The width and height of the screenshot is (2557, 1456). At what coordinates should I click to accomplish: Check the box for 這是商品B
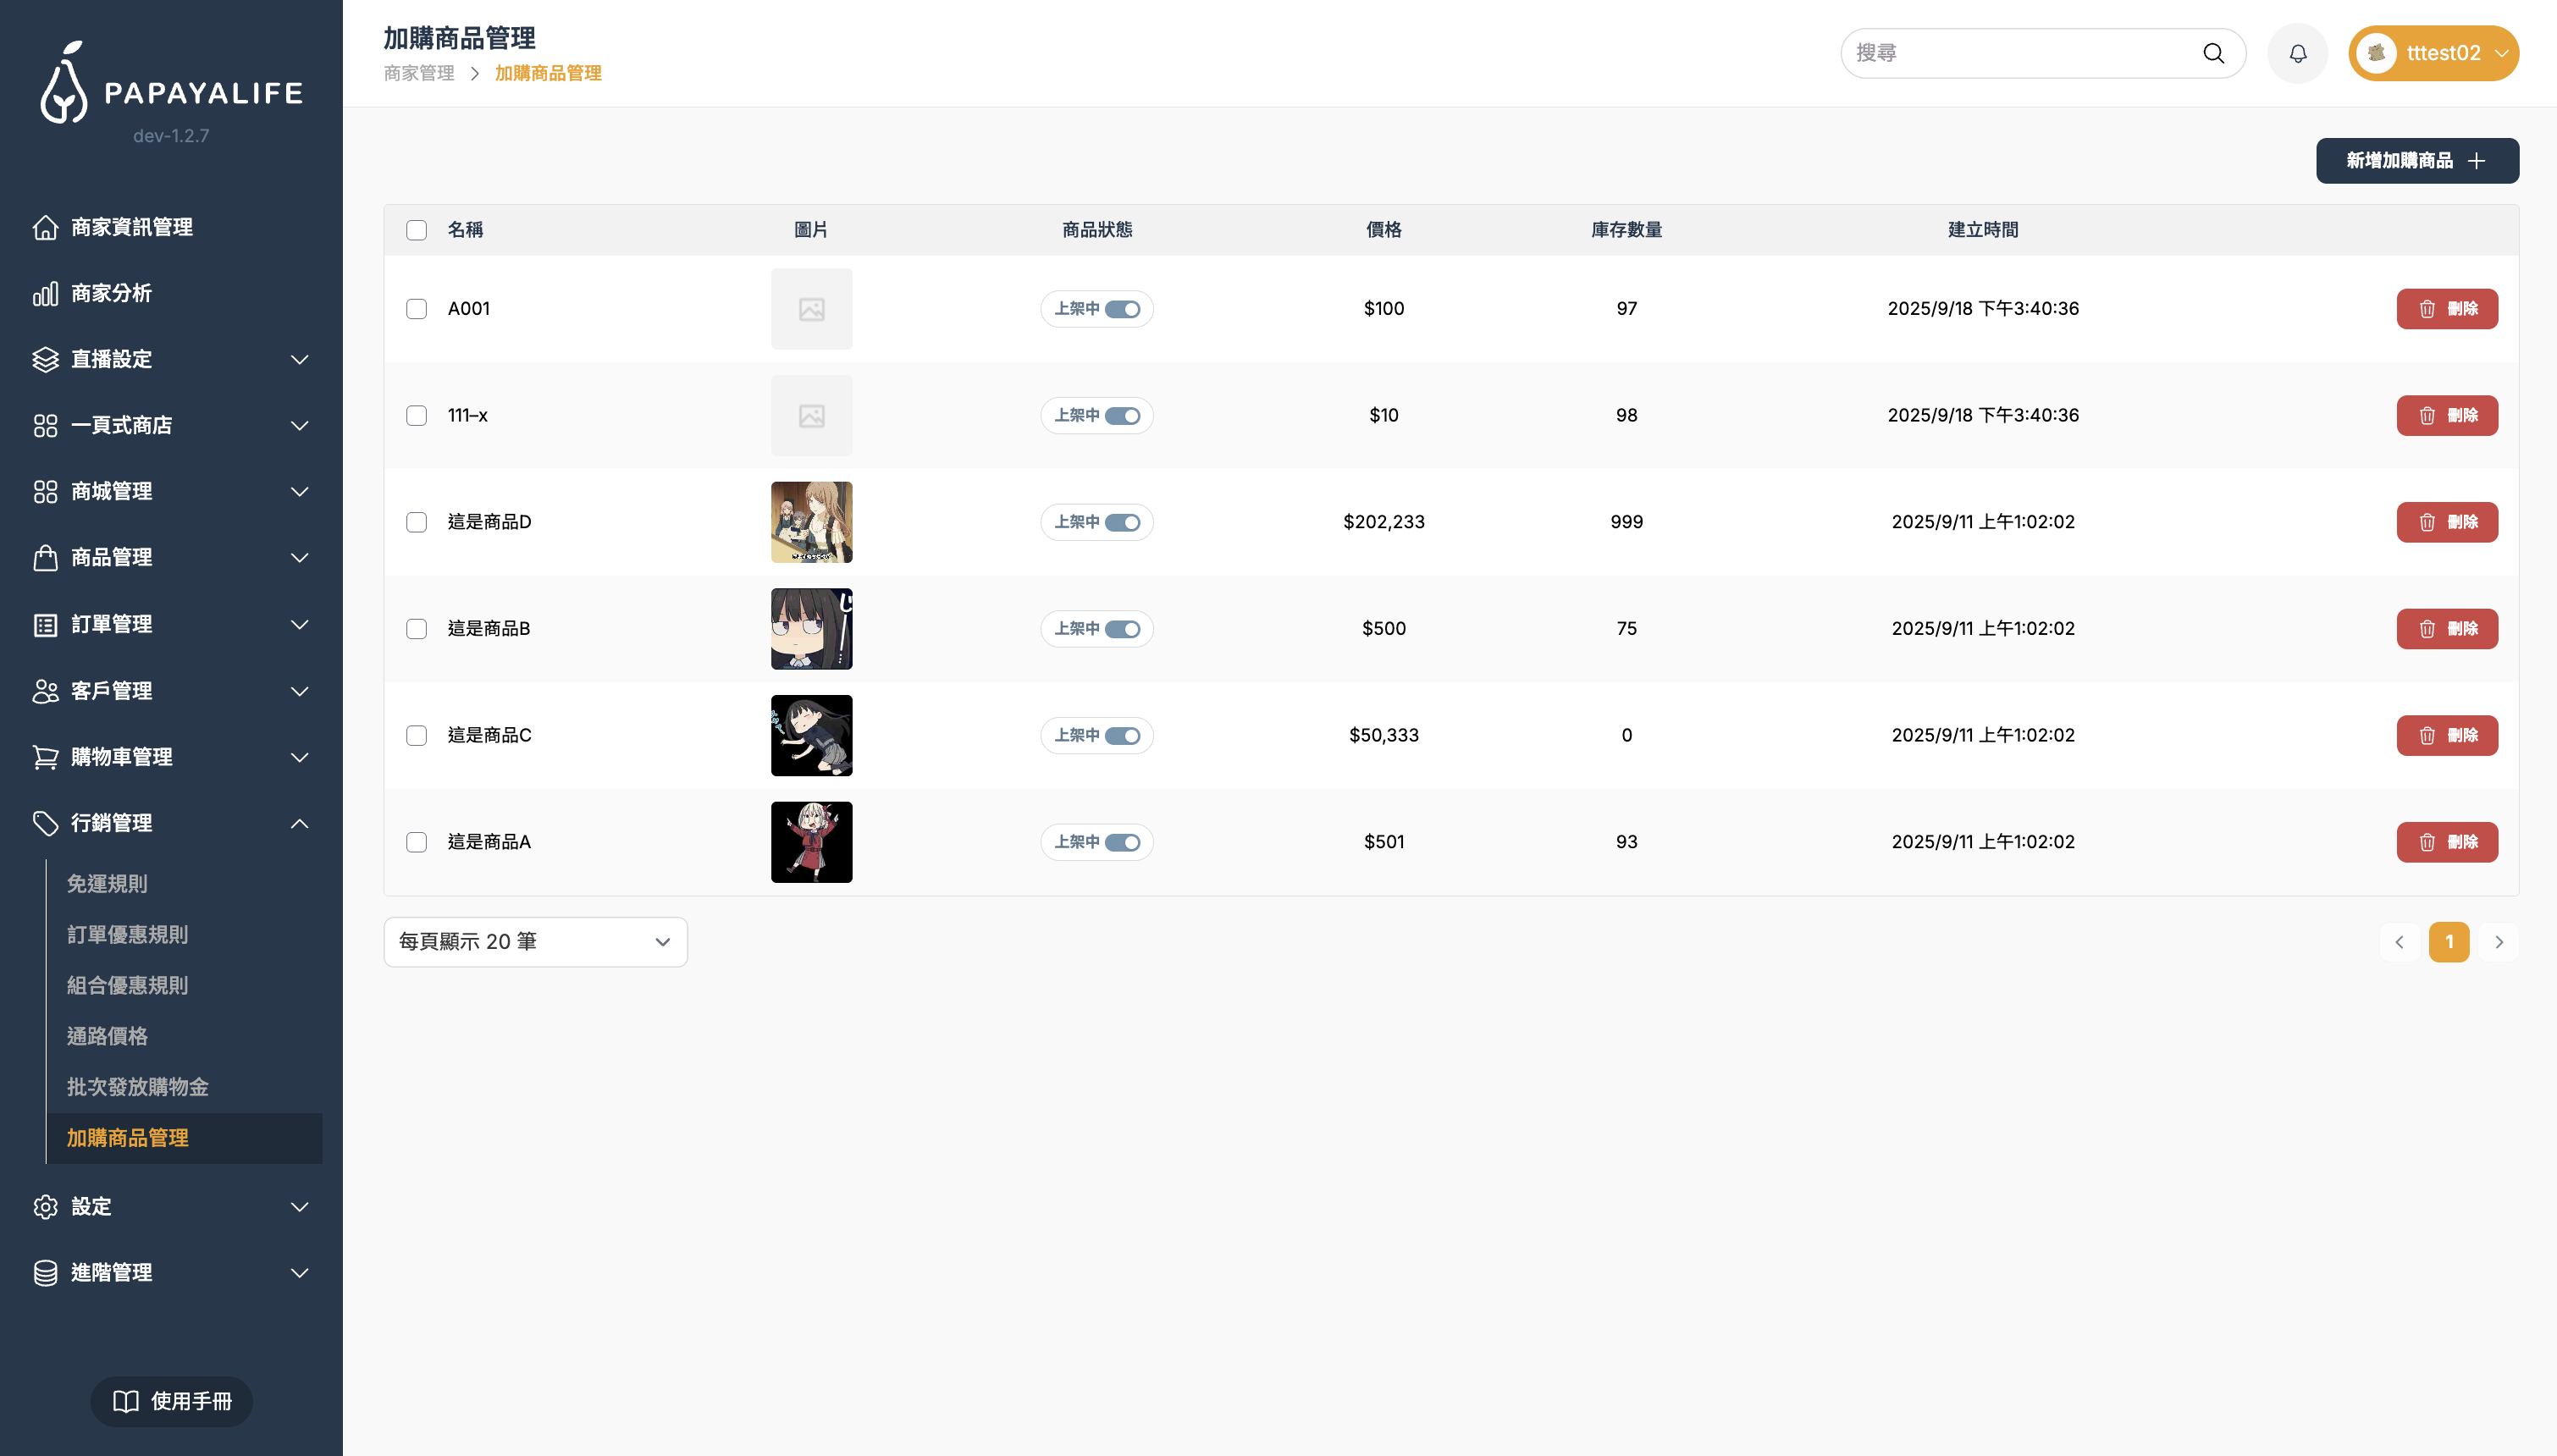click(416, 629)
